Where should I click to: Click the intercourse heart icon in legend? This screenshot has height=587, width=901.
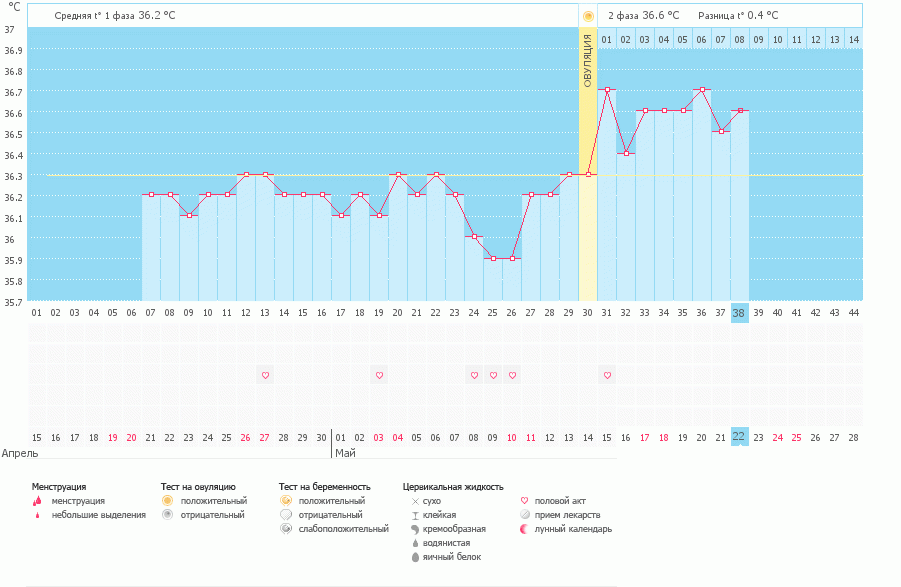tap(526, 501)
